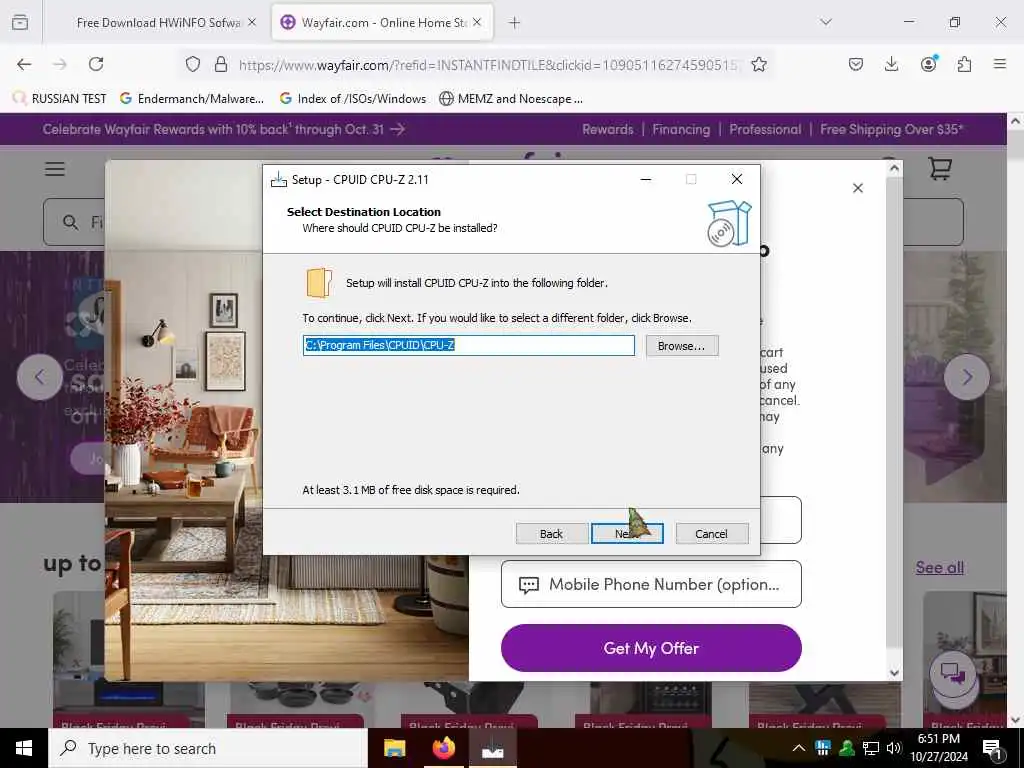Open the Rewards link in purple banner
Screen dimensions: 1024x768
(607, 129)
